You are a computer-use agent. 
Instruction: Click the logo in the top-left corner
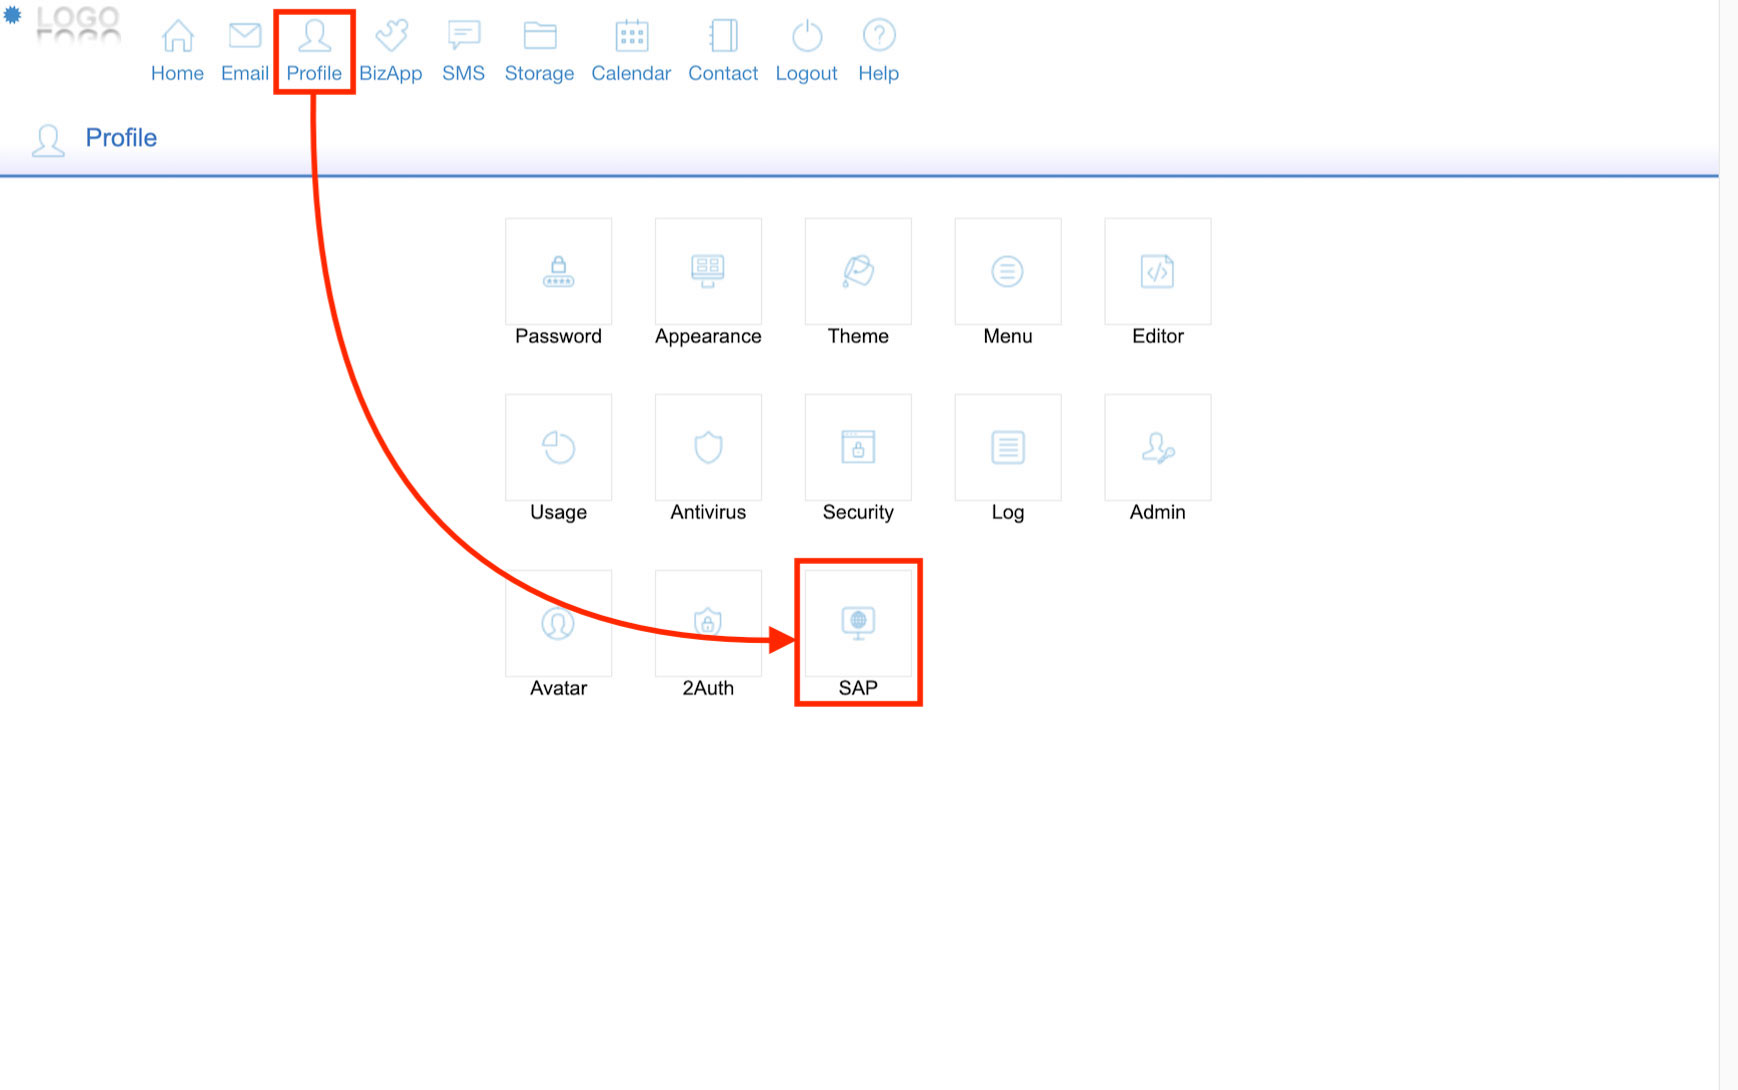click(x=76, y=24)
